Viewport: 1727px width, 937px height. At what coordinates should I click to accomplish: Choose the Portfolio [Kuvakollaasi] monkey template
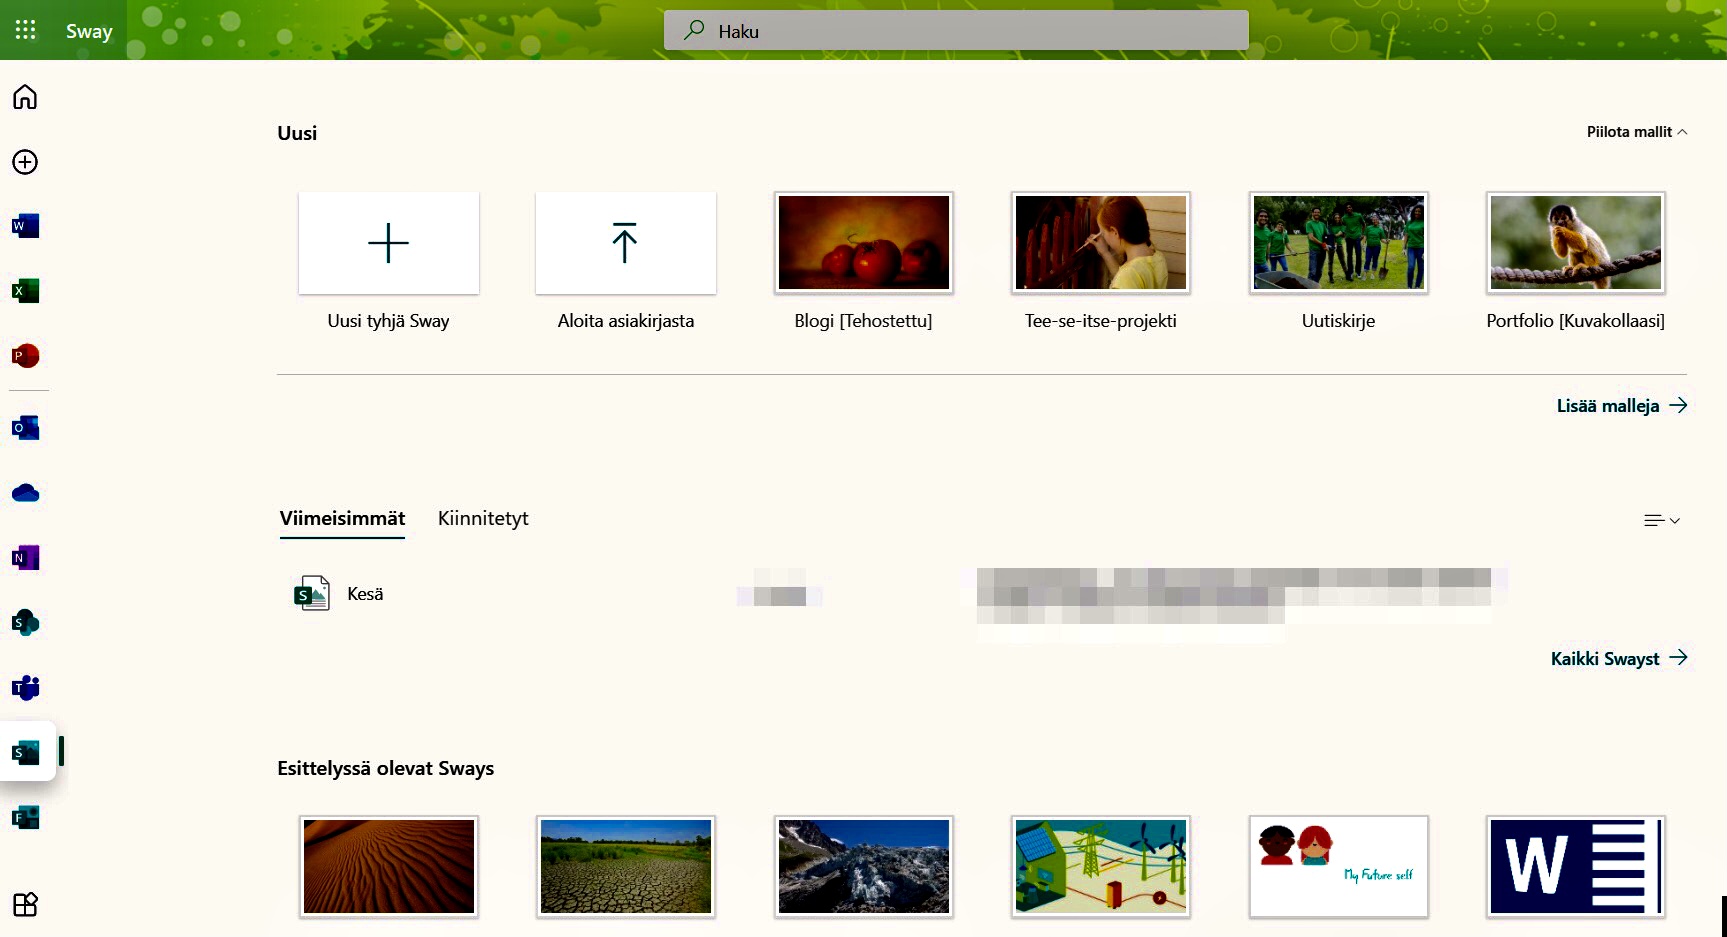click(x=1575, y=243)
